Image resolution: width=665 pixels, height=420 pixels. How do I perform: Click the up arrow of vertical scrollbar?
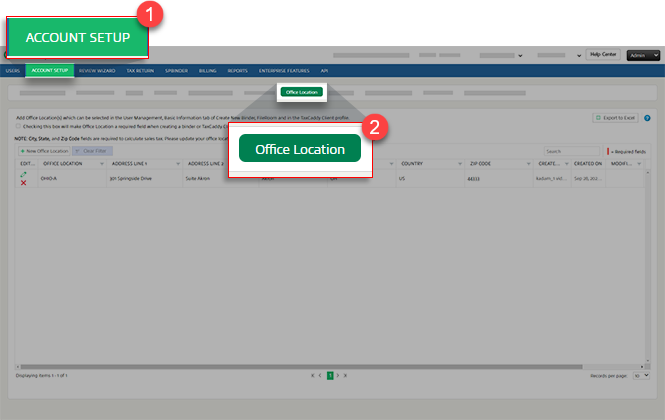648,173
